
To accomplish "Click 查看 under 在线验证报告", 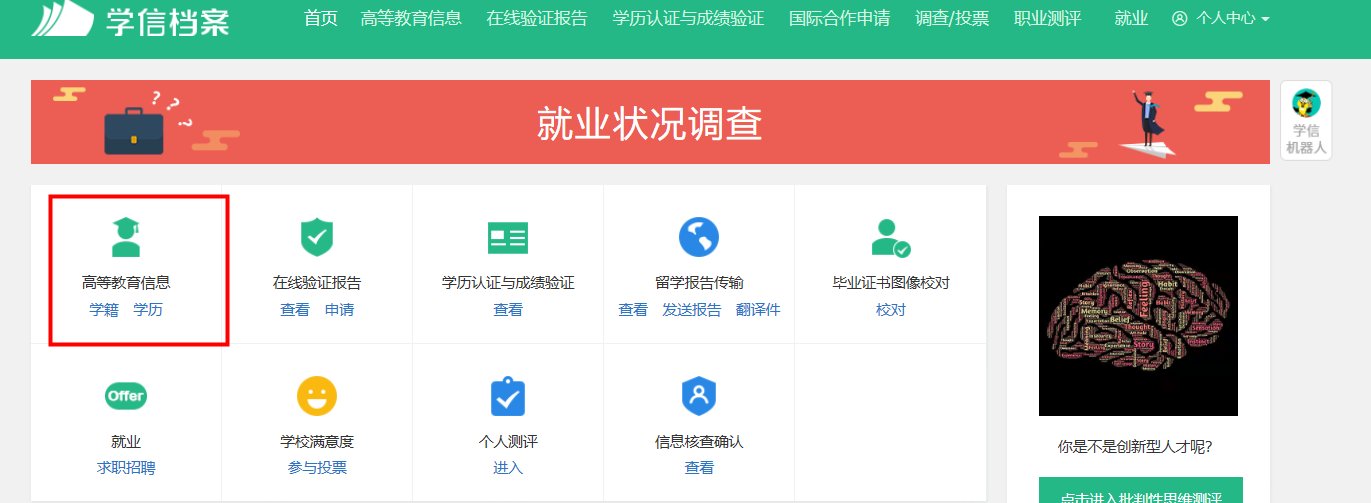I will point(295,309).
